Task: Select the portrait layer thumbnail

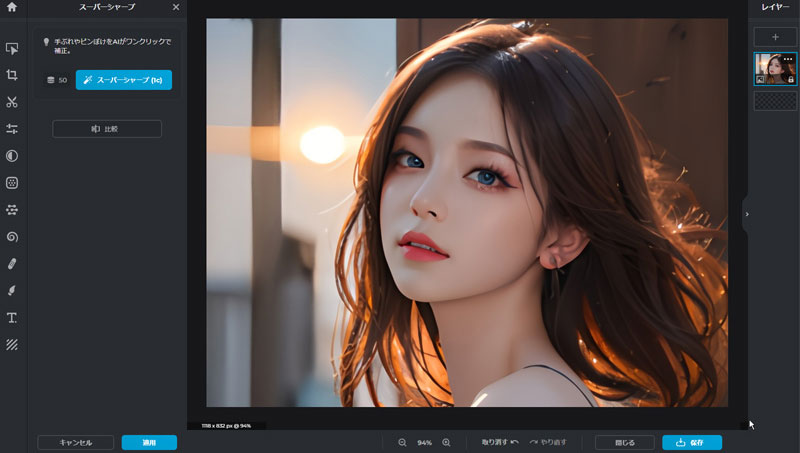Action: [x=774, y=68]
